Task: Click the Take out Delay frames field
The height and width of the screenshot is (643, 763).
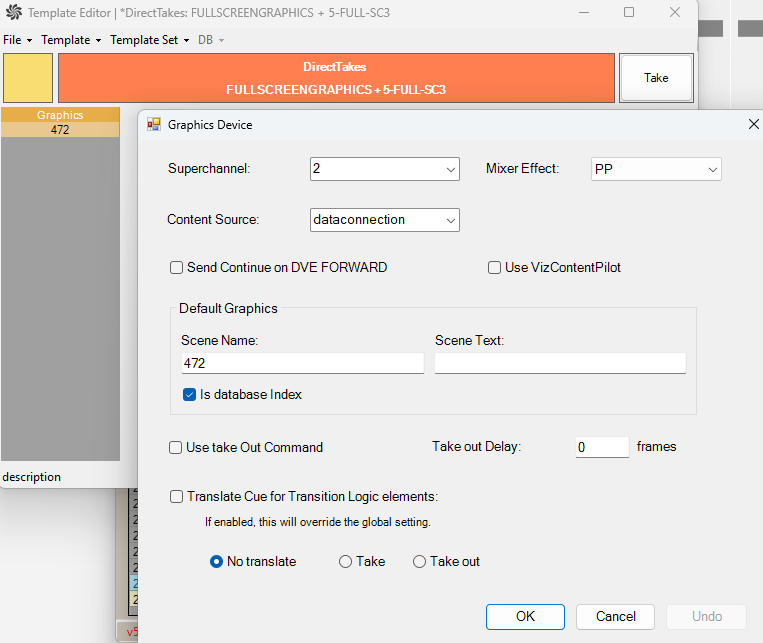Action: pos(602,447)
